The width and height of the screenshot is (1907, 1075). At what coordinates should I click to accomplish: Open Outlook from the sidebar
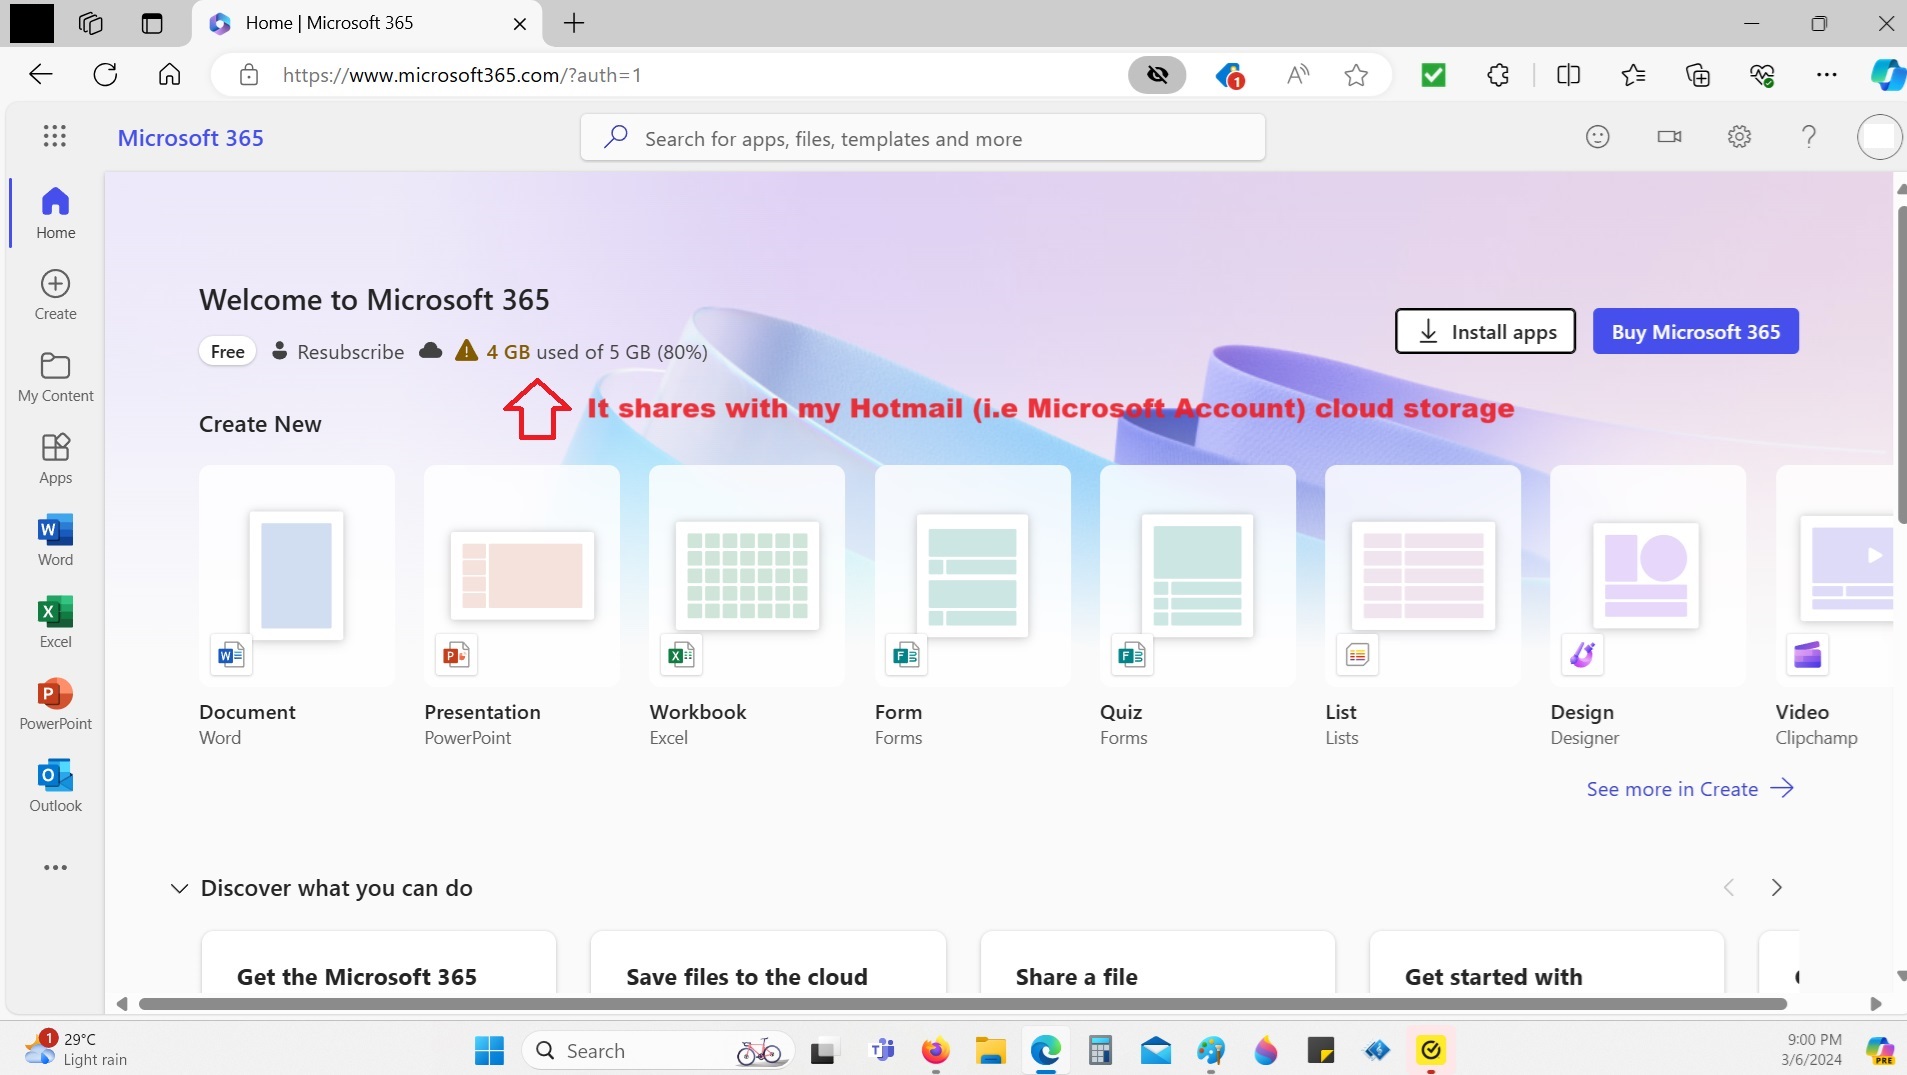[55, 786]
